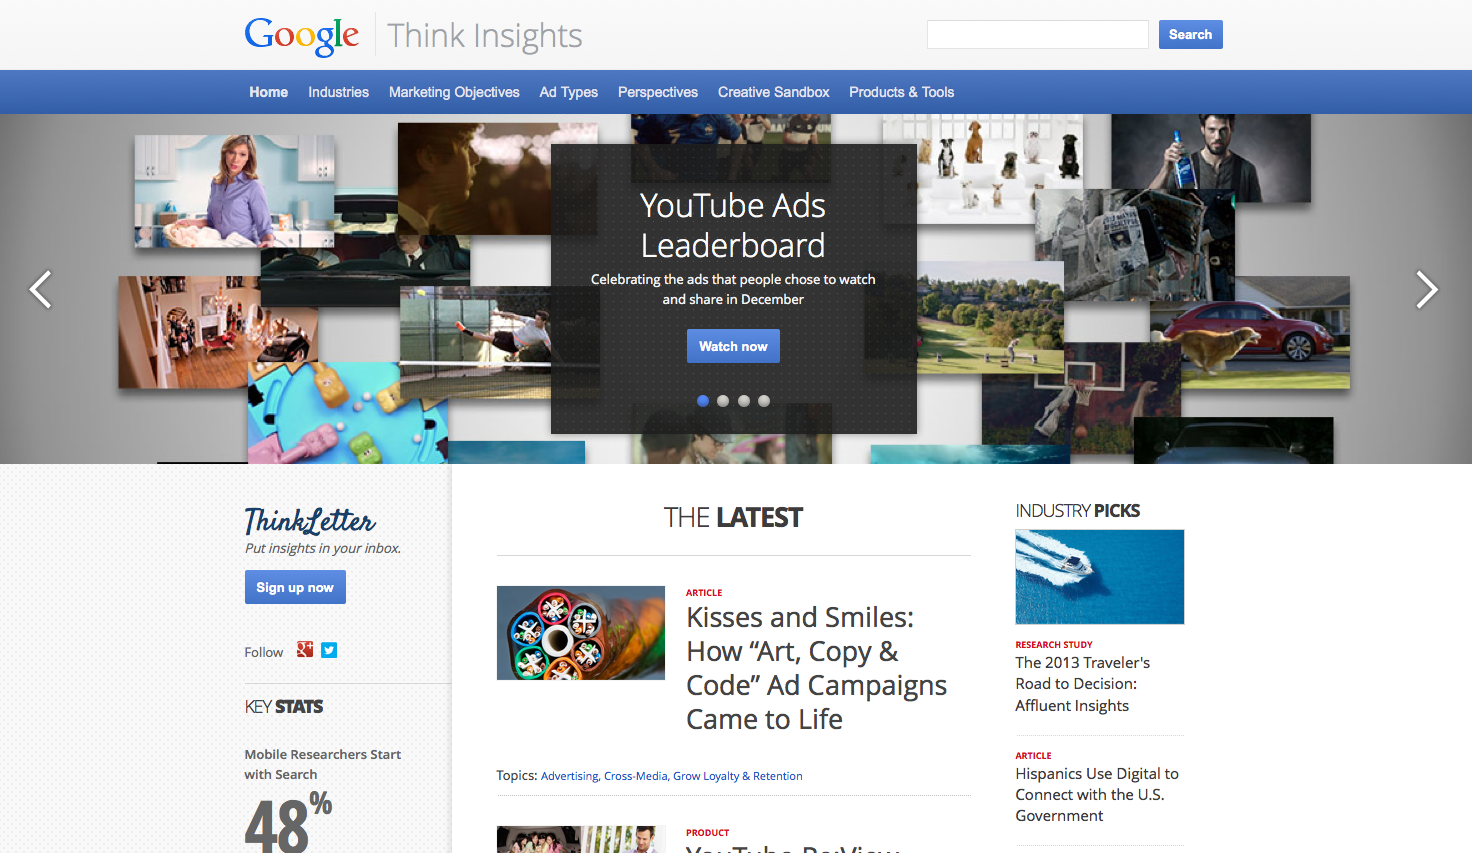Open the Products & Tools menu
1472x853 pixels.
[x=902, y=92]
